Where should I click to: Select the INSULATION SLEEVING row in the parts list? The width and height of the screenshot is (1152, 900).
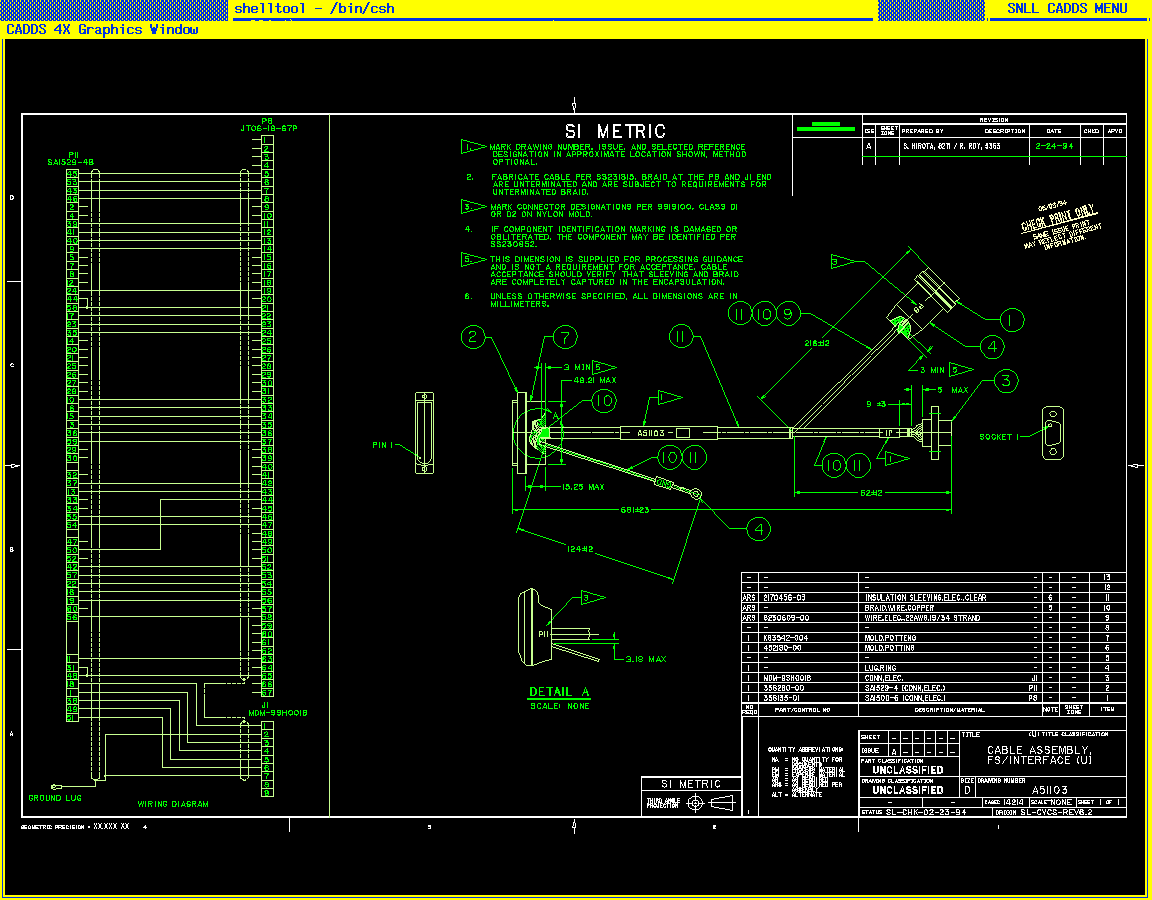pyautogui.click(x=925, y=597)
